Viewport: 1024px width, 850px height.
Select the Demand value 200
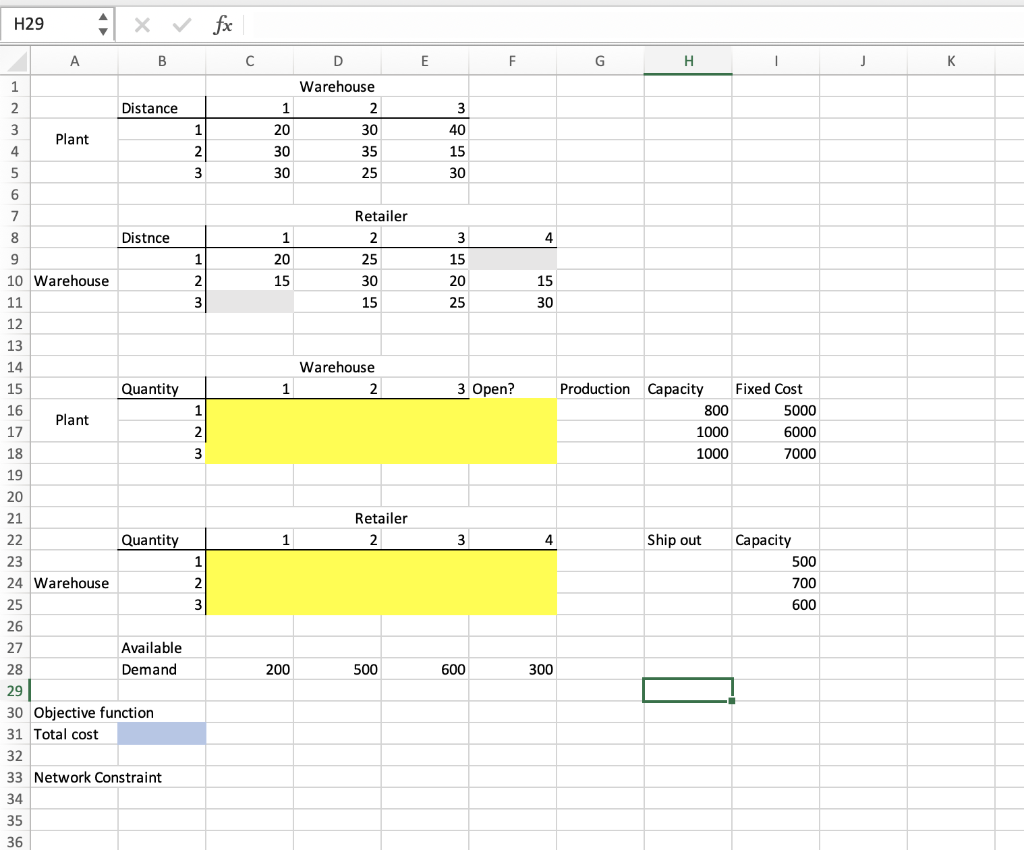249,669
